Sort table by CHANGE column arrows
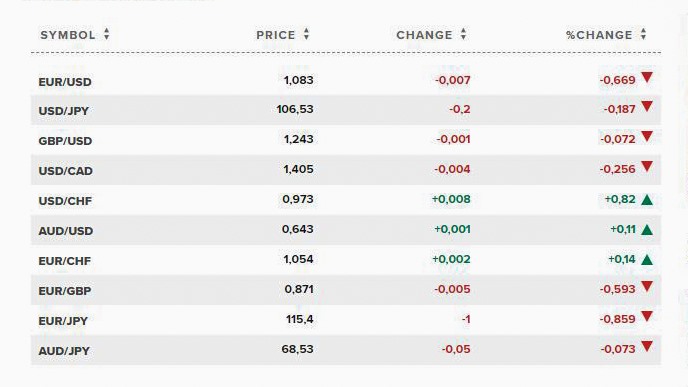 463,34
